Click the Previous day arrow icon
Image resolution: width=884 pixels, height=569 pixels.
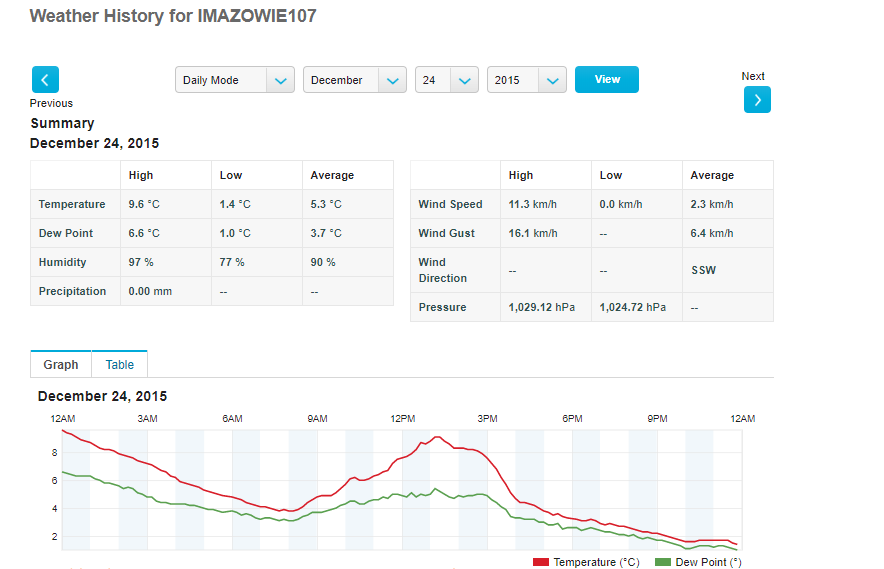click(x=46, y=80)
